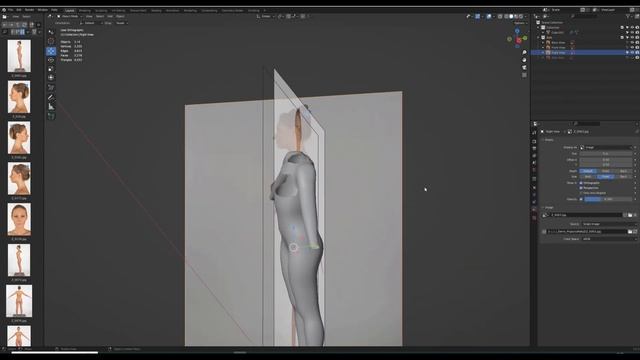Select the Measure tool in viewport toolbar
640x360 pixels.
(51, 107)
